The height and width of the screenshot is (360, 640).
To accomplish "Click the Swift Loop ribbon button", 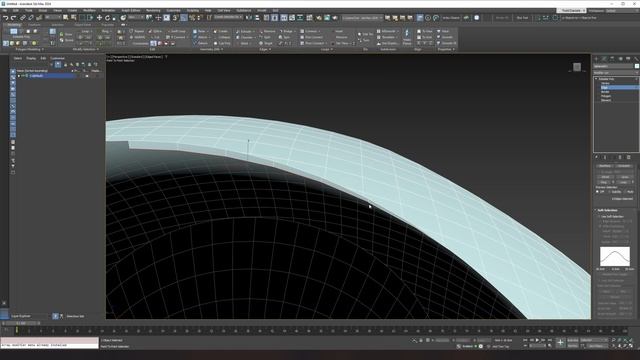I will 176,31.
